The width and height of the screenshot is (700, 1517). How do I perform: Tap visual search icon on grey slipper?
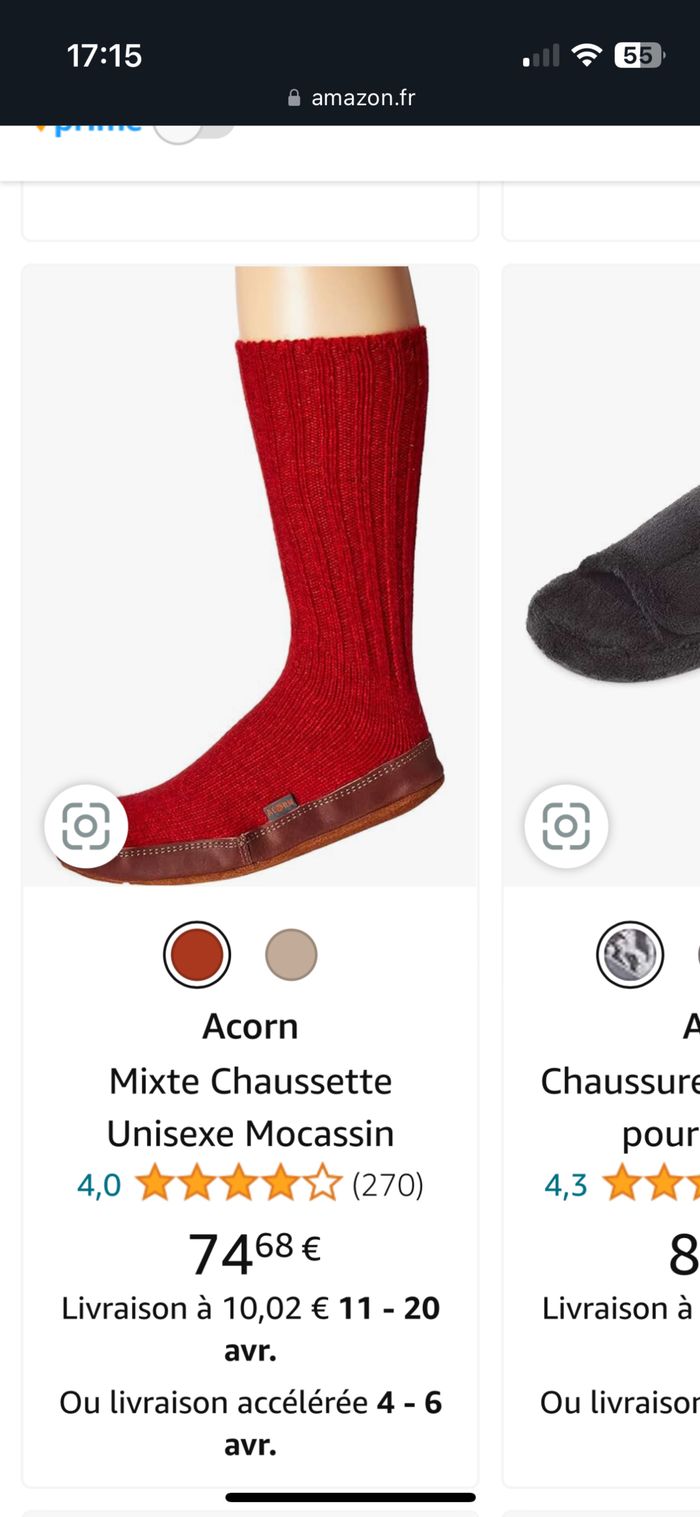pos(566,826)
